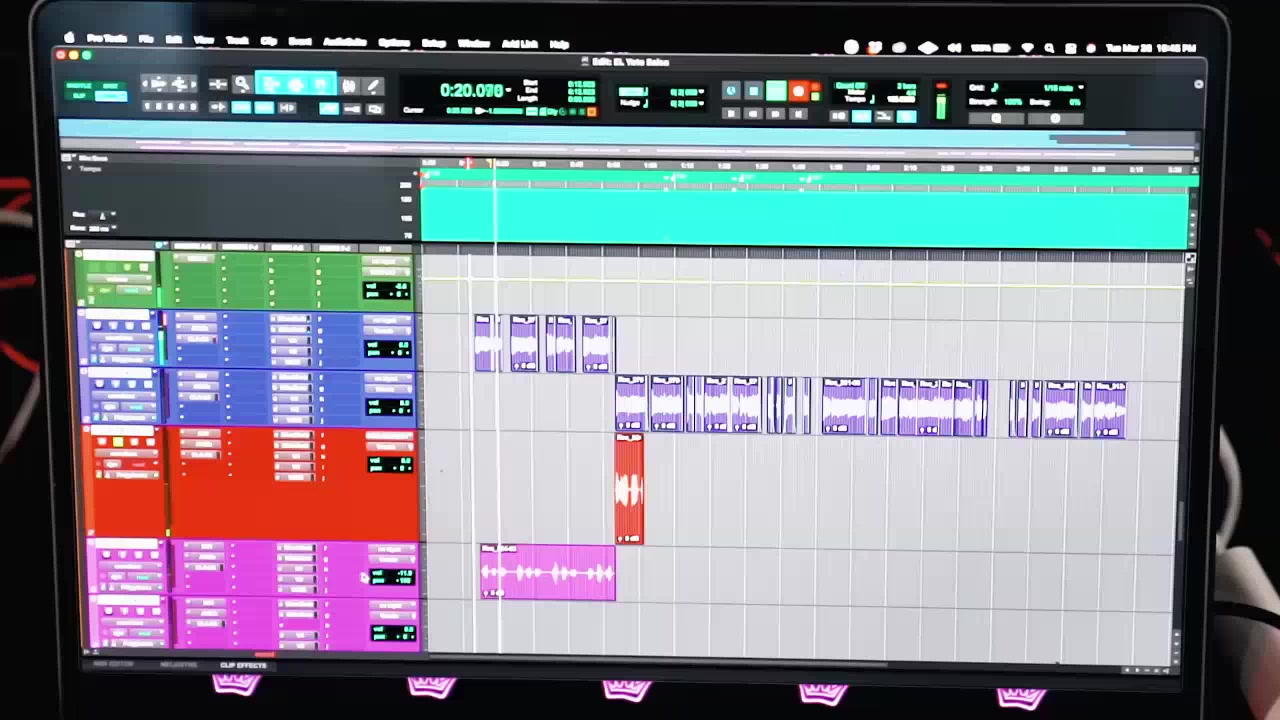1280x720 pixels.
Task: Switch to the Clip Effects tab
Action: click(x=243, y=665)
